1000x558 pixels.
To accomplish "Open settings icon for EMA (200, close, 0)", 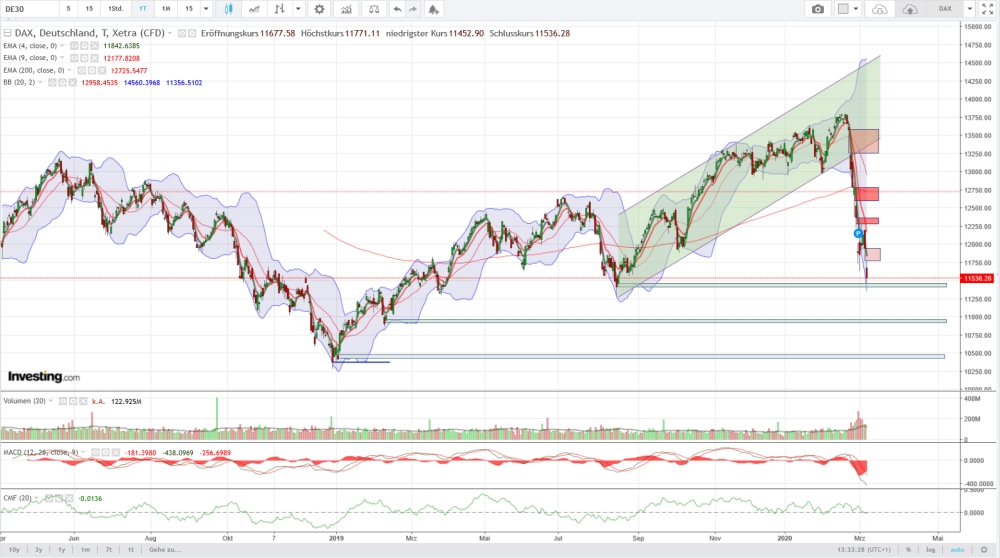I will pos(92,70).
